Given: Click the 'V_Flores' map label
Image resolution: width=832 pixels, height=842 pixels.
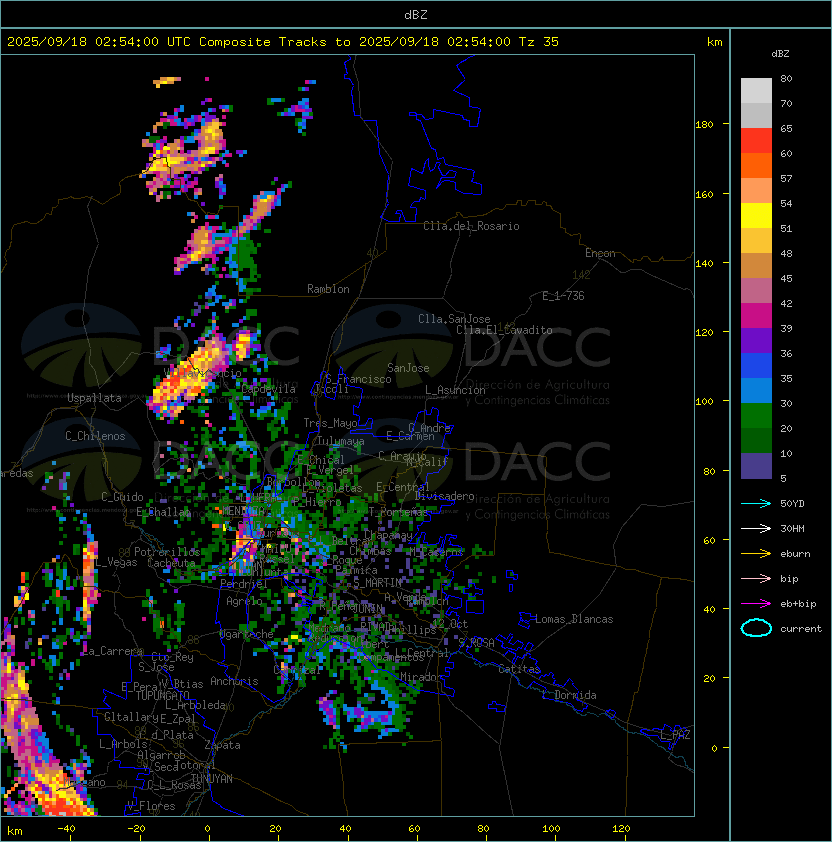Looking at the screenshot, I should point(151,806).
